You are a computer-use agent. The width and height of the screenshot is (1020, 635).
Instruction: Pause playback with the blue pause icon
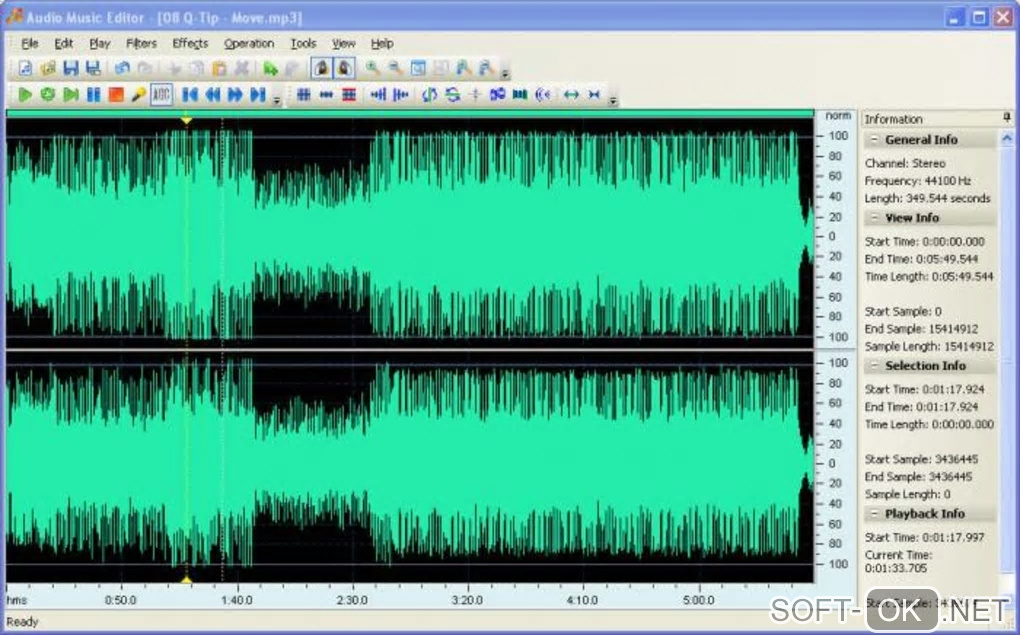pyautogui.click(x=93, y=95)
